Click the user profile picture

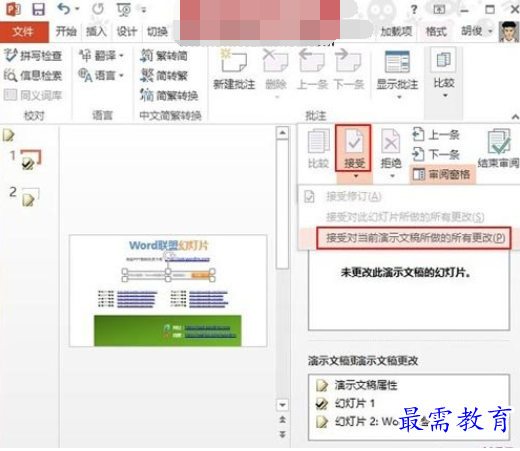(509, 31)
